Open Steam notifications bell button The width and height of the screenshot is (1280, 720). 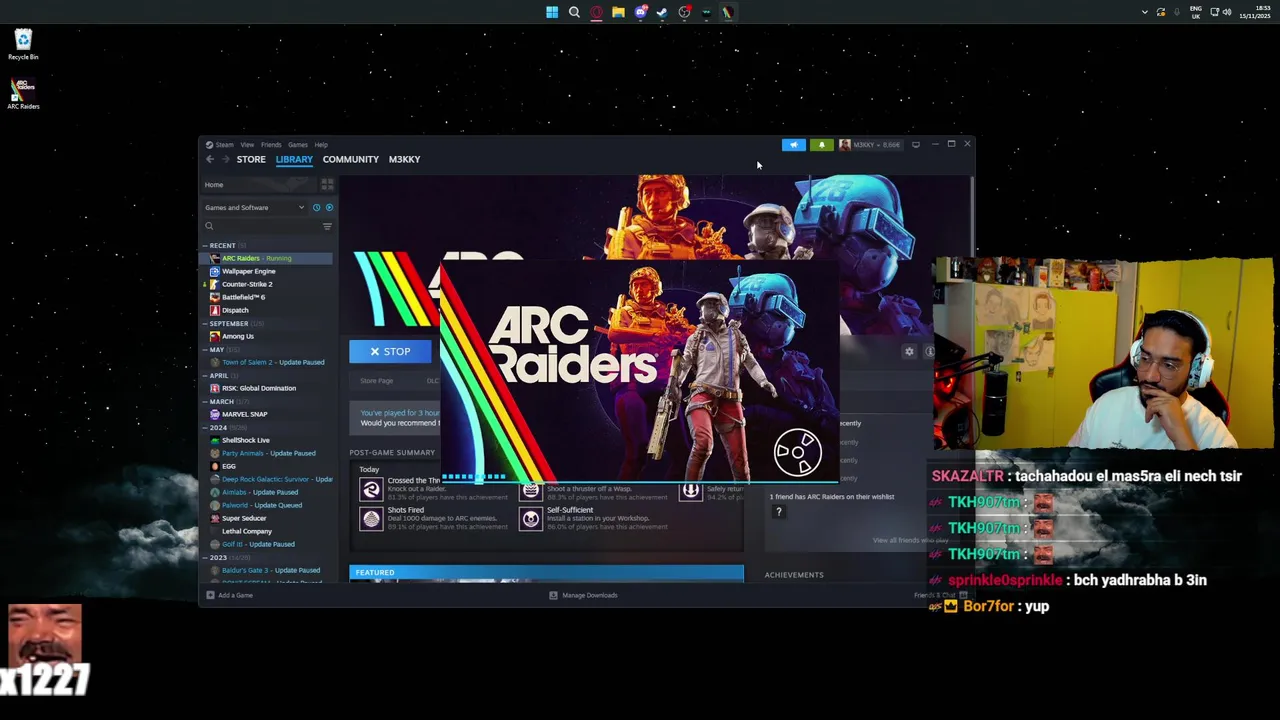(x=822, y=145)
